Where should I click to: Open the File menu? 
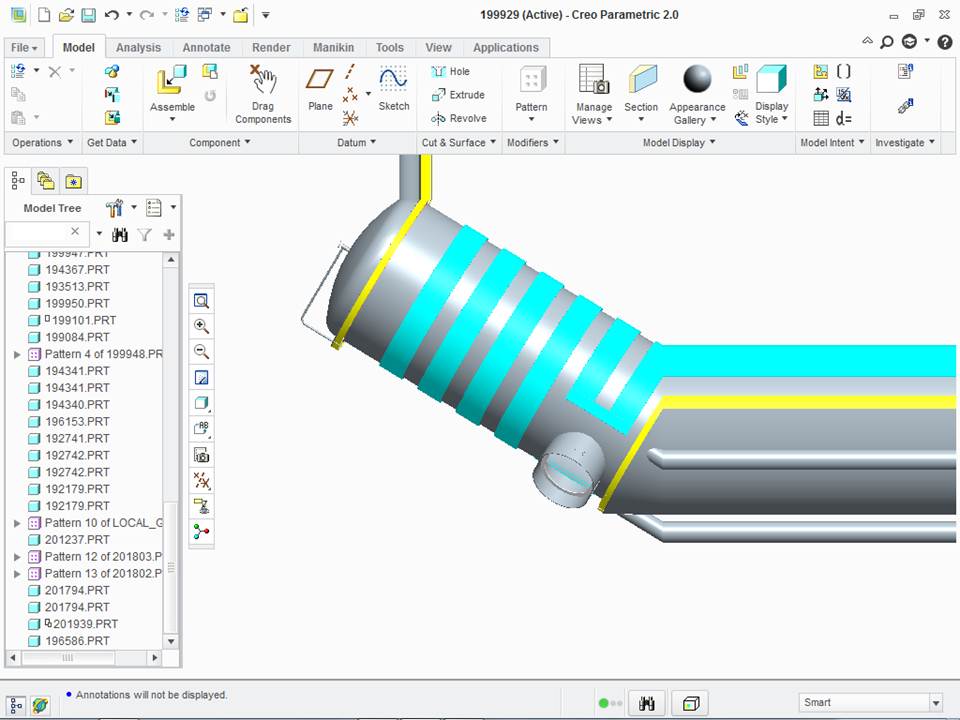[24, 48]
